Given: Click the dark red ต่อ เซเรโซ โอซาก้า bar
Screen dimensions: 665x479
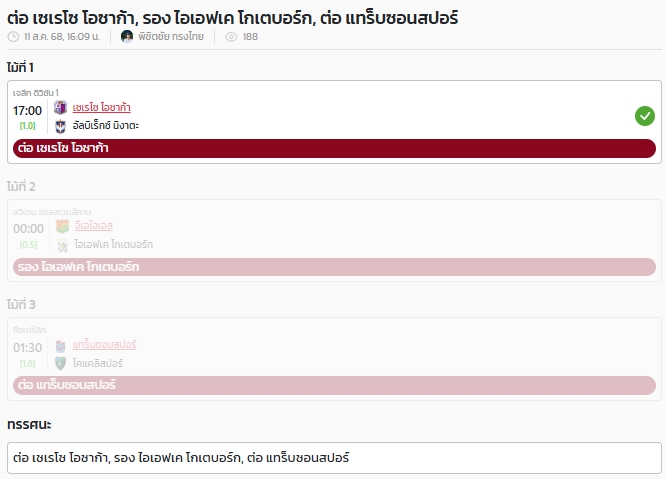Looking at the screenshot, I should pos(334,148).
